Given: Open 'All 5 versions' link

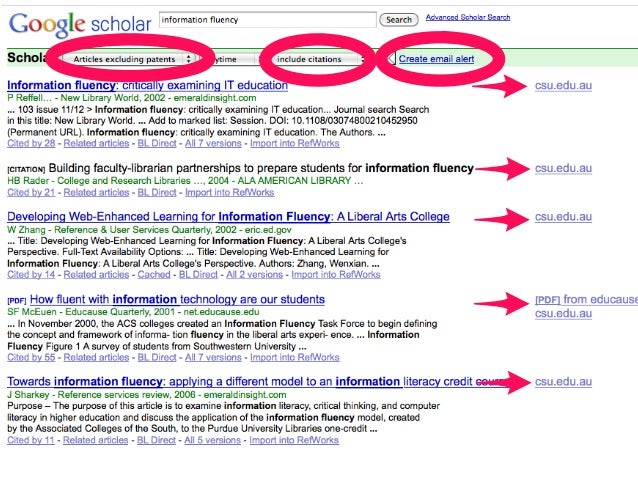Looking at the screenshot, I should pos(212,440).
